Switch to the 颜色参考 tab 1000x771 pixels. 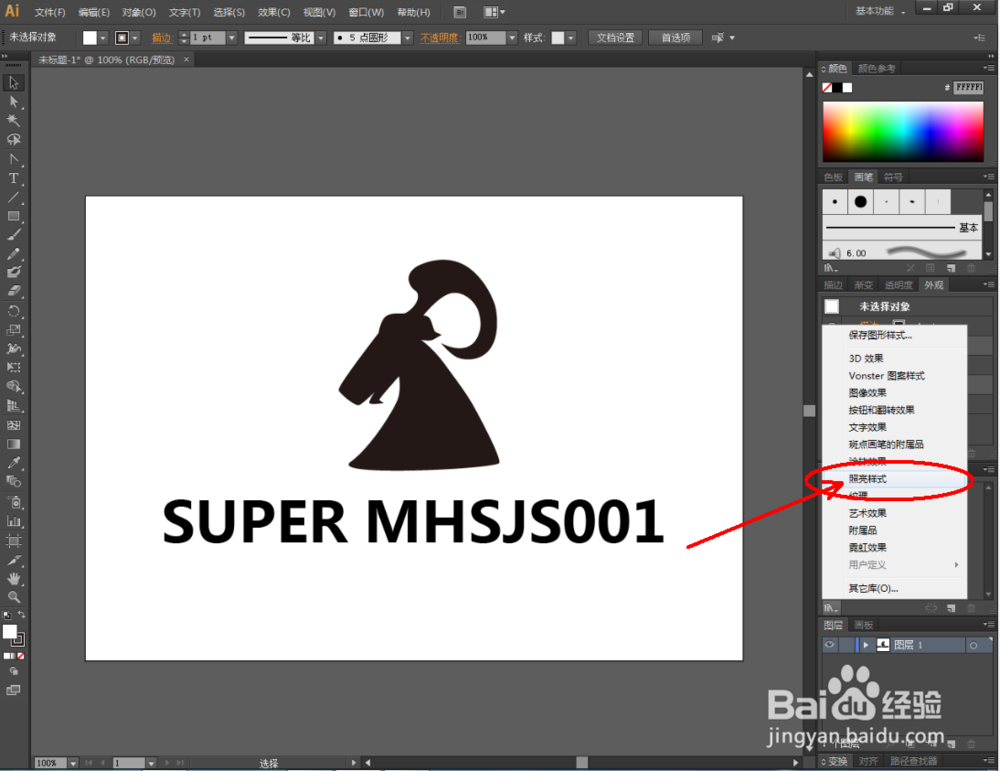(876, 68)
